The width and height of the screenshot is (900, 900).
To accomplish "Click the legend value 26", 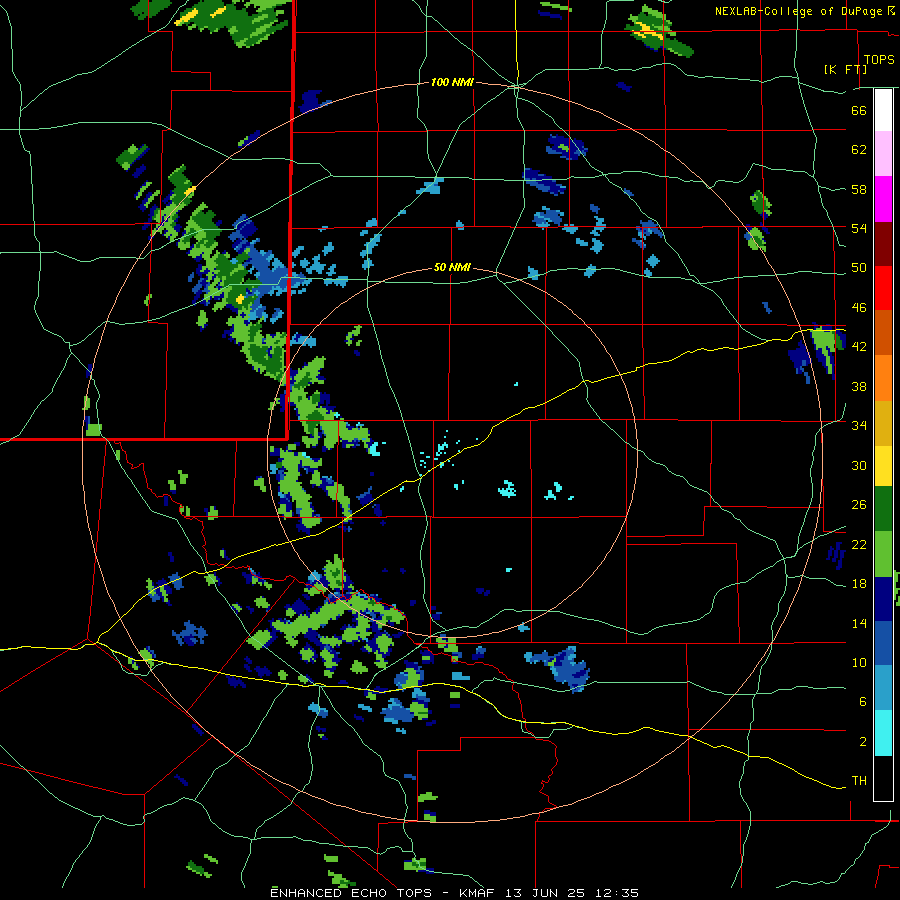I will pyautogui.click(x=859, y=505).
